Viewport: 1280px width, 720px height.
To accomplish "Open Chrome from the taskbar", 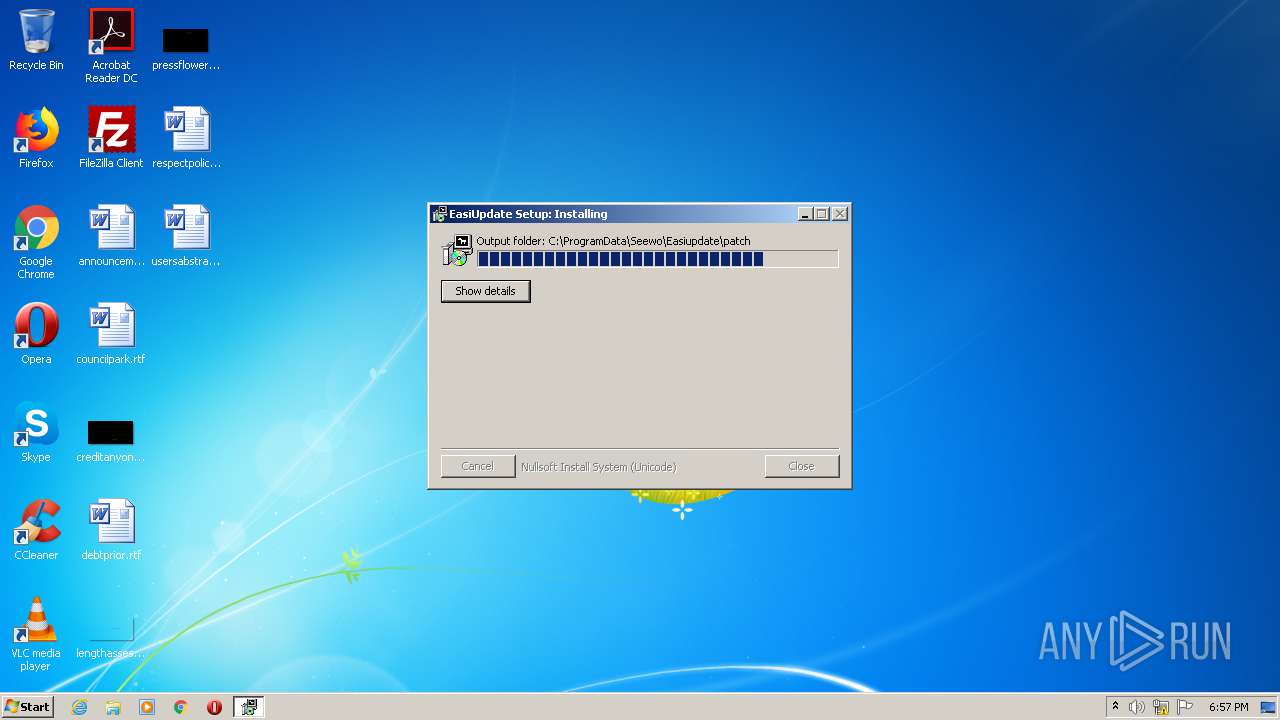I will pos(181,707).
